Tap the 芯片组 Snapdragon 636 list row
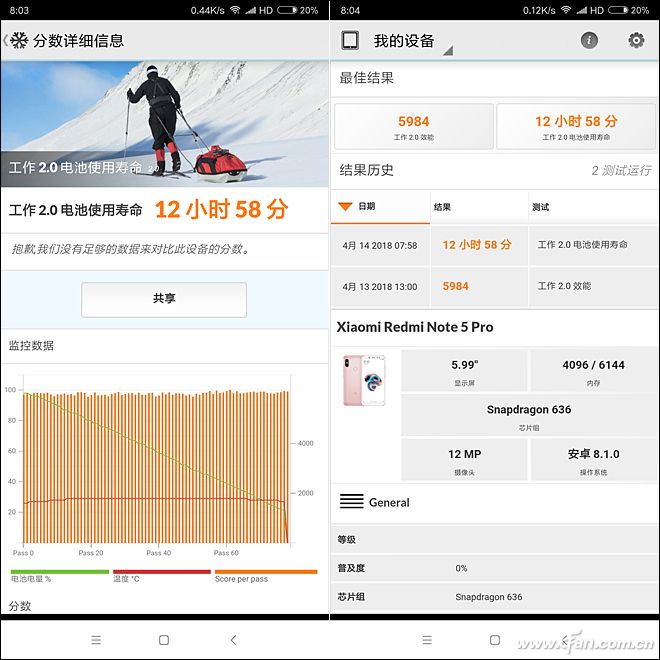This screenshot has height=660, width=660. pyautogui.click(x=494, y=596)
